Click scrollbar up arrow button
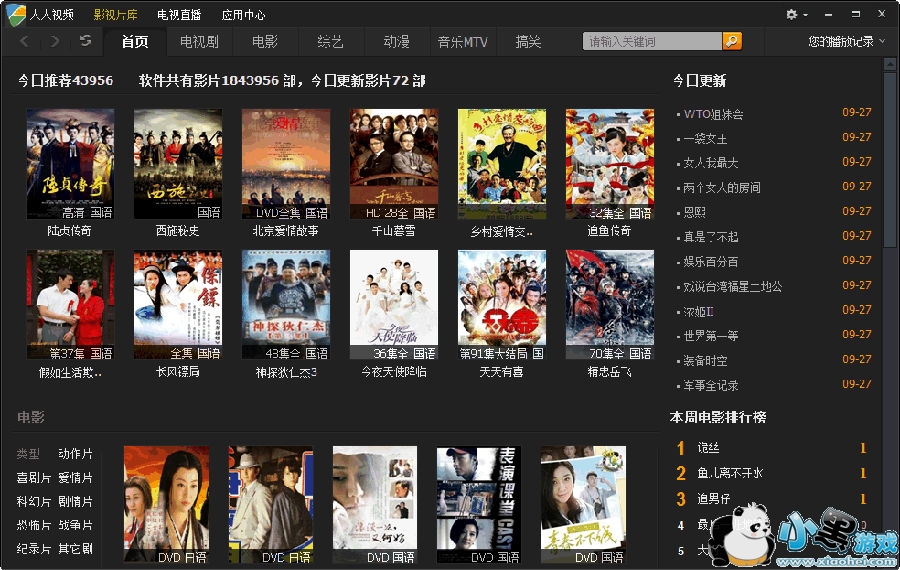 click(x=890, y=63)
